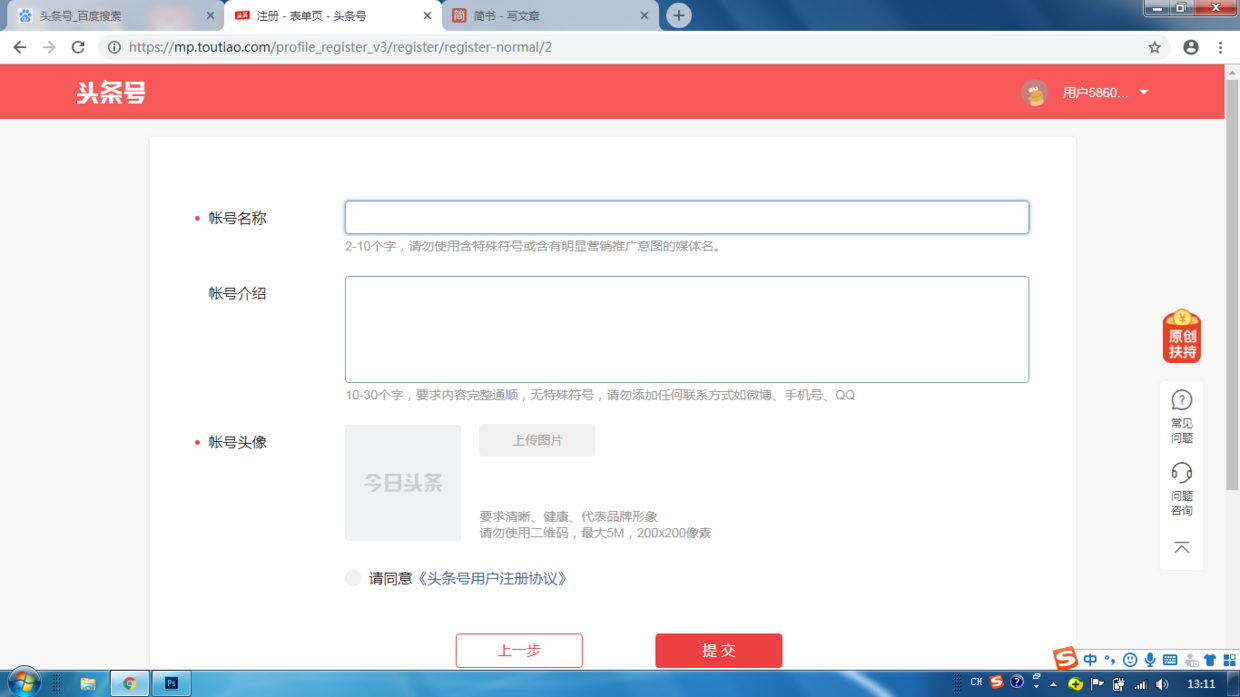Focus the 帐号名称 input field

[x=687, y=218]
